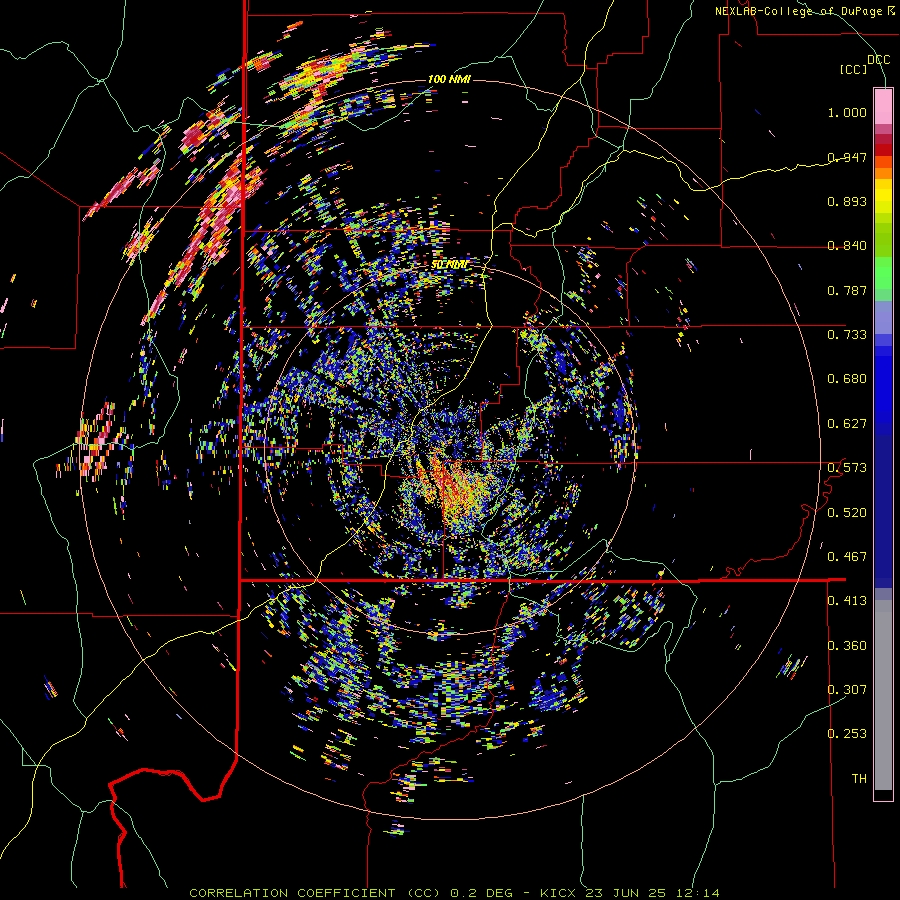Click the 50 NMI range ring label
This screenshot has width=900, height=900.
(x=449, y=265)
